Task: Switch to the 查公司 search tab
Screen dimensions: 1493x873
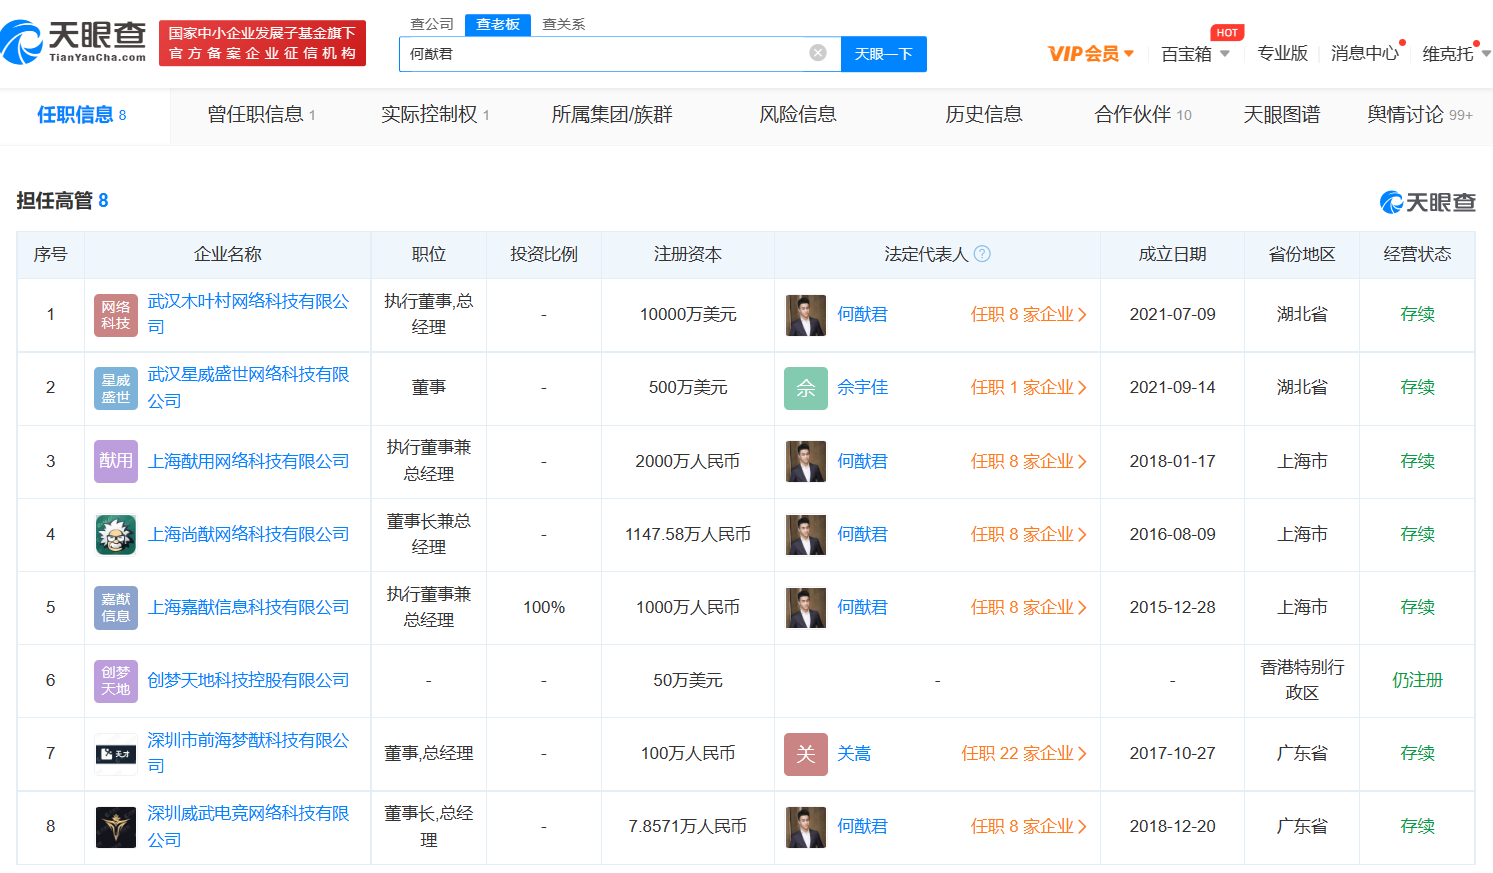Action: click(x=432, y=24)
